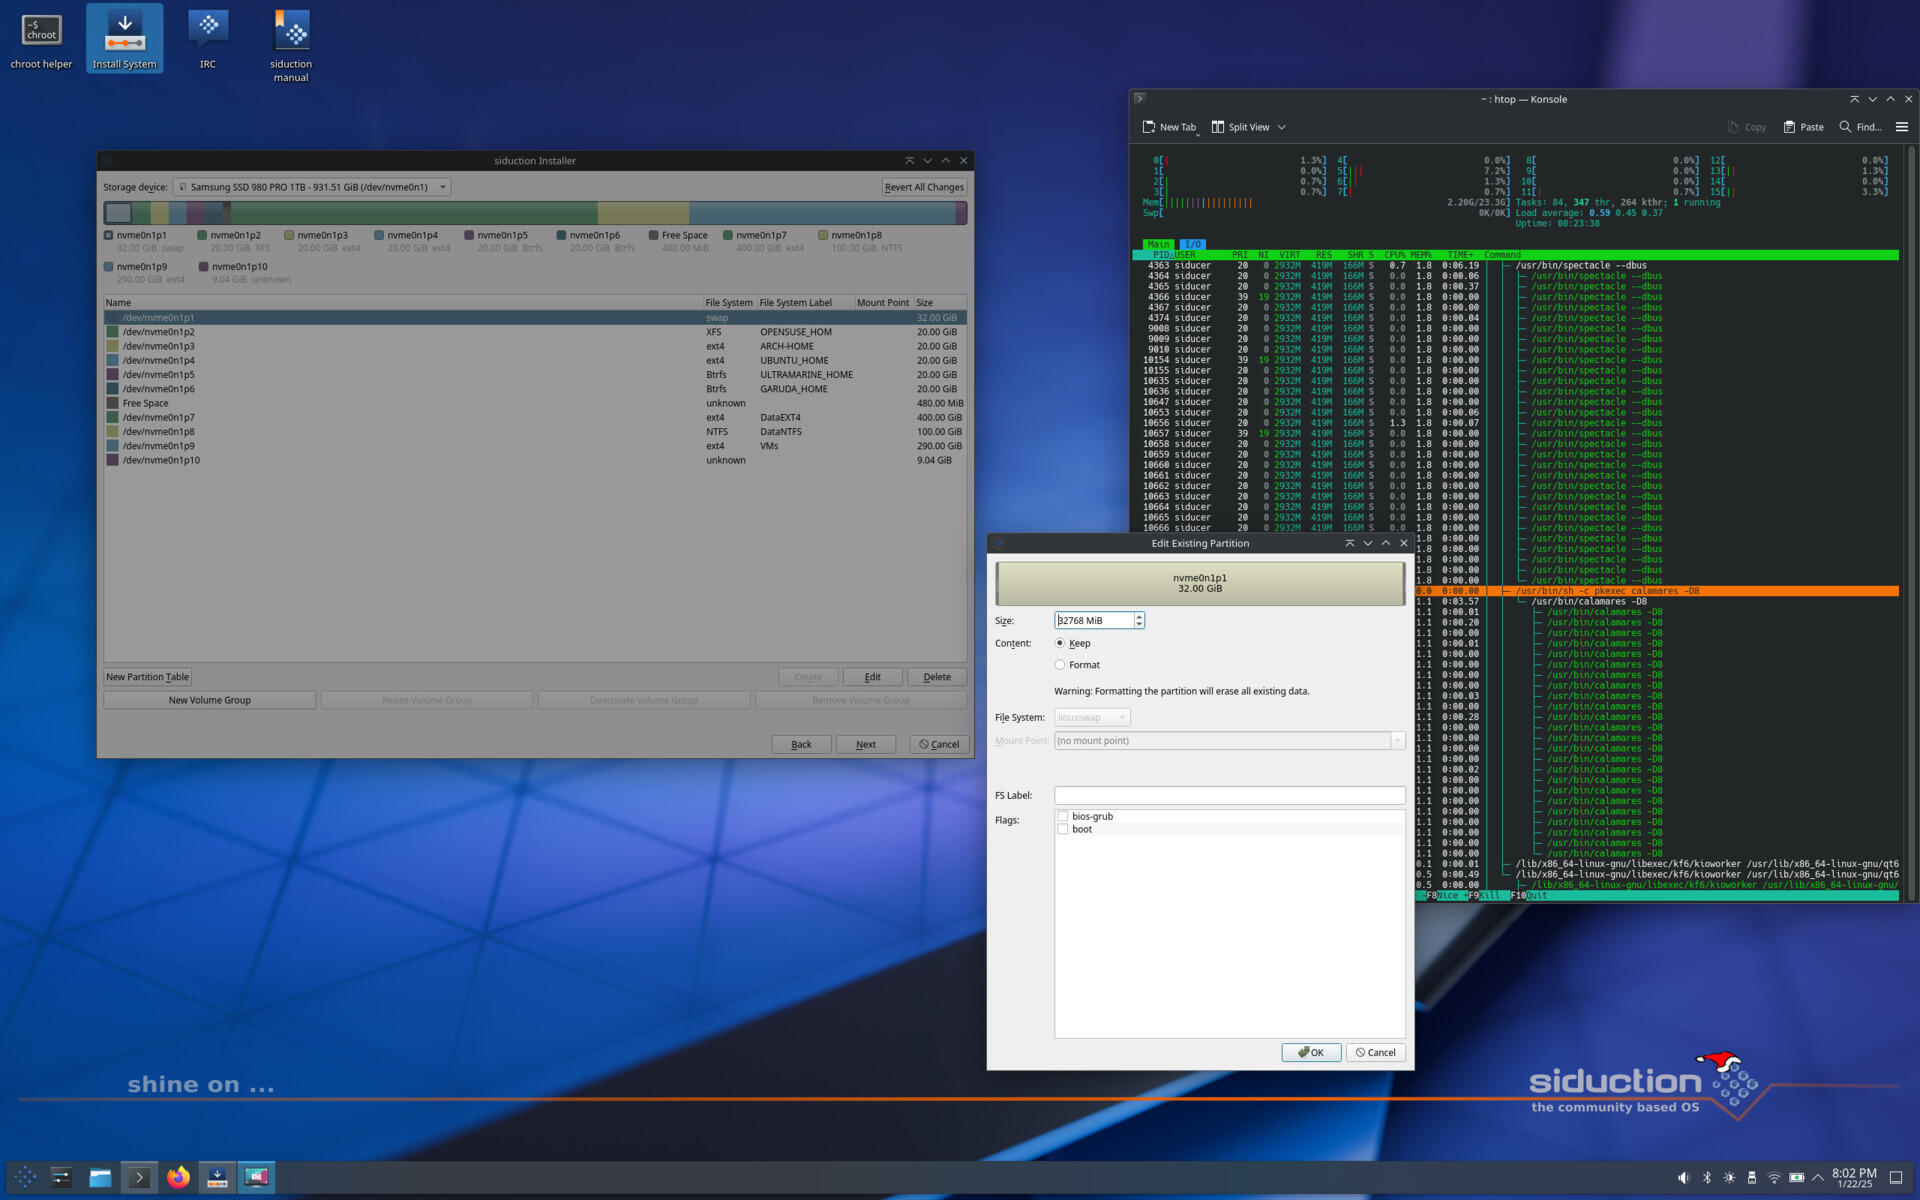Click the FS Label text field
Image resolution: width=1920 pixels, height=1200 pixels.
[1229, 795]
